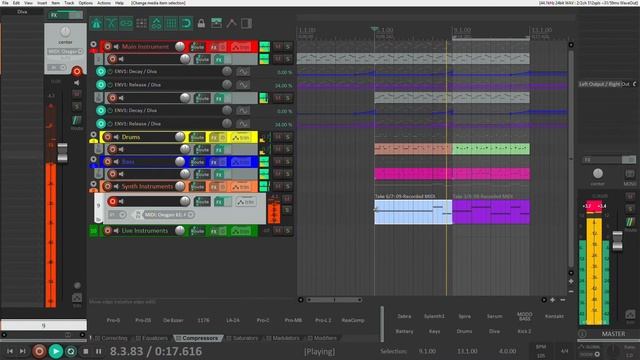Toggle the snap magnet toolbar icon
Image resolution: width=640 pixels, height=360 pixels.
[x=186, y=23]
